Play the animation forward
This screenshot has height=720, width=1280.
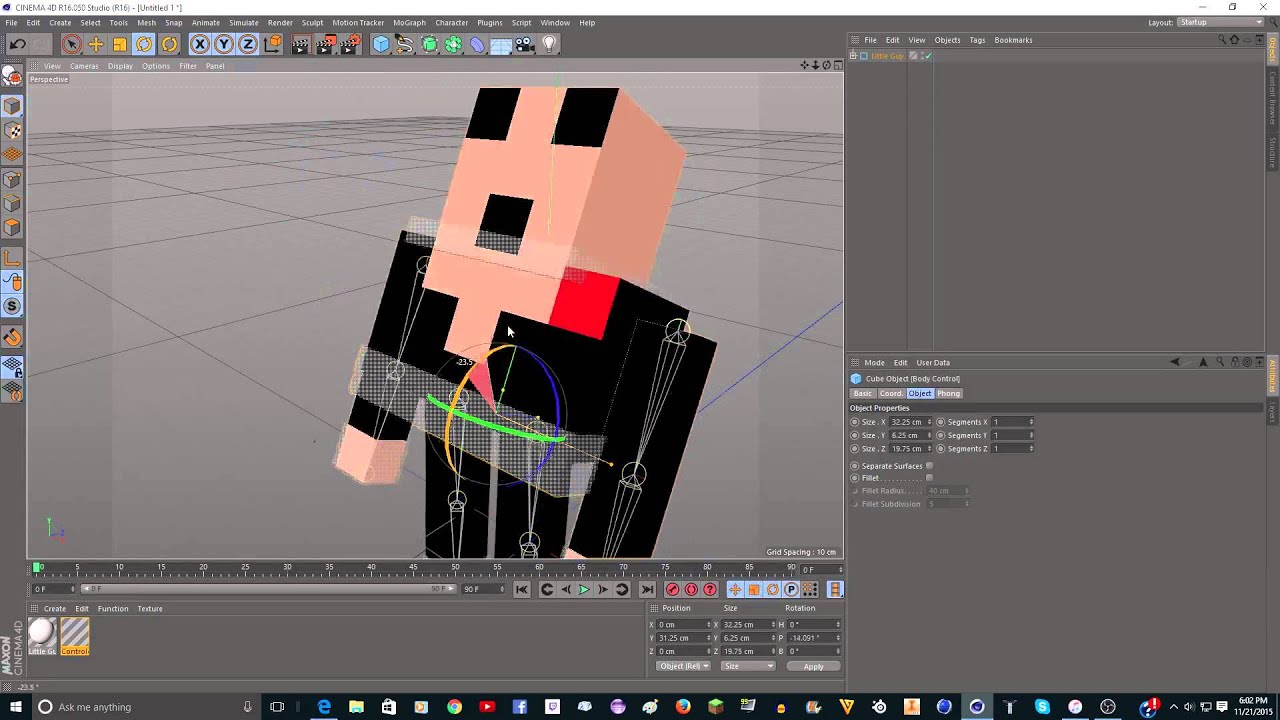[584, 590]
